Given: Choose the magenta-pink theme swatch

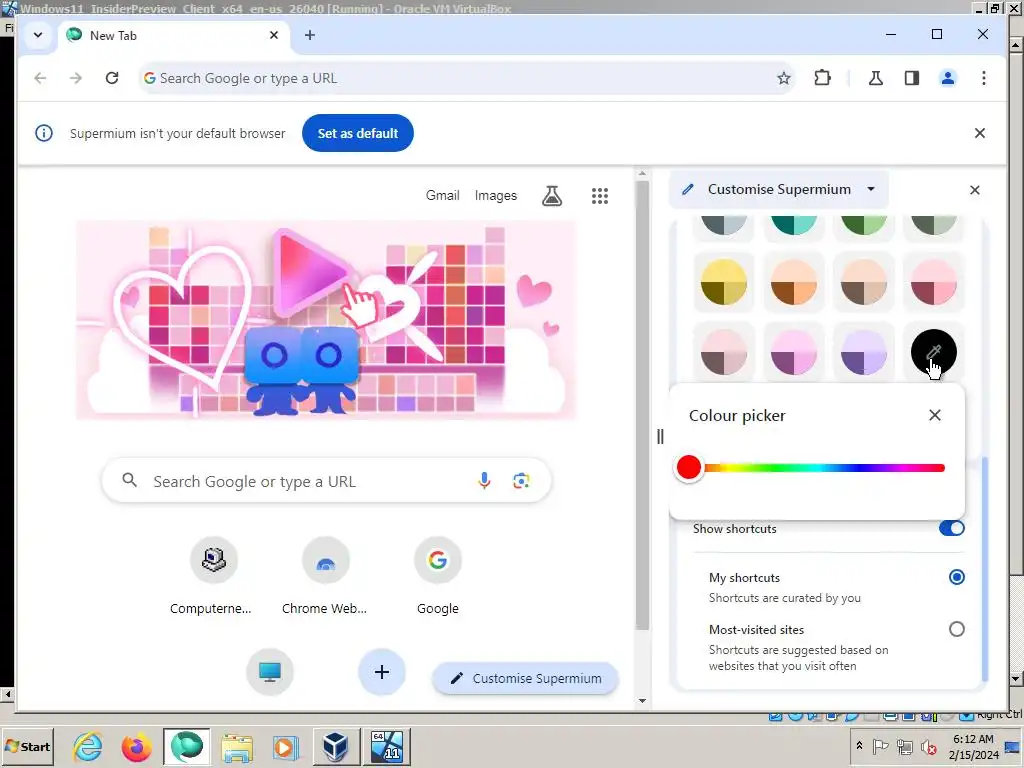Looking at the screenshot, I should [793, 353].
